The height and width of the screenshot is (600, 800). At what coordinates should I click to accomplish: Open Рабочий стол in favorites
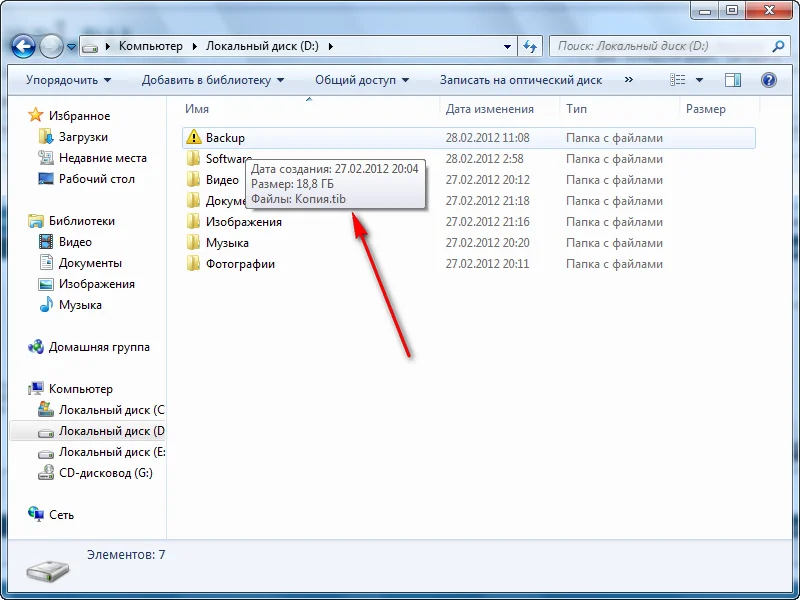tap(96, 179)
